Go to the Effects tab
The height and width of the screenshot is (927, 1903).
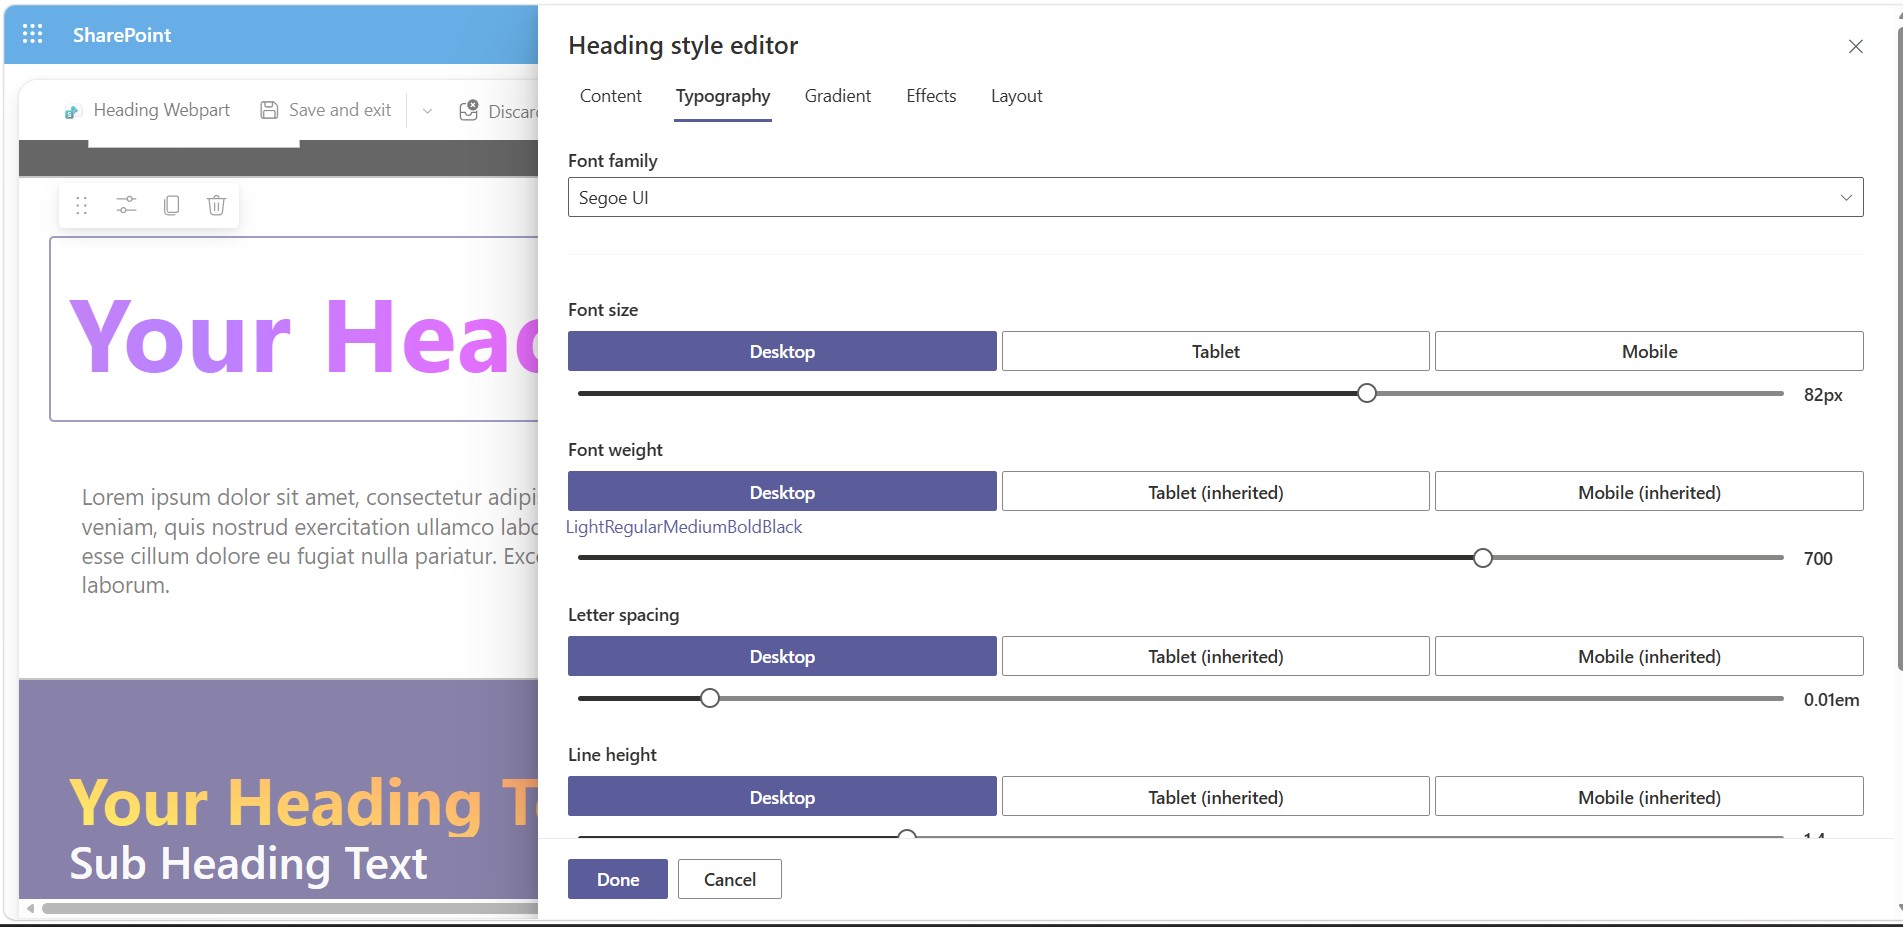931,96
